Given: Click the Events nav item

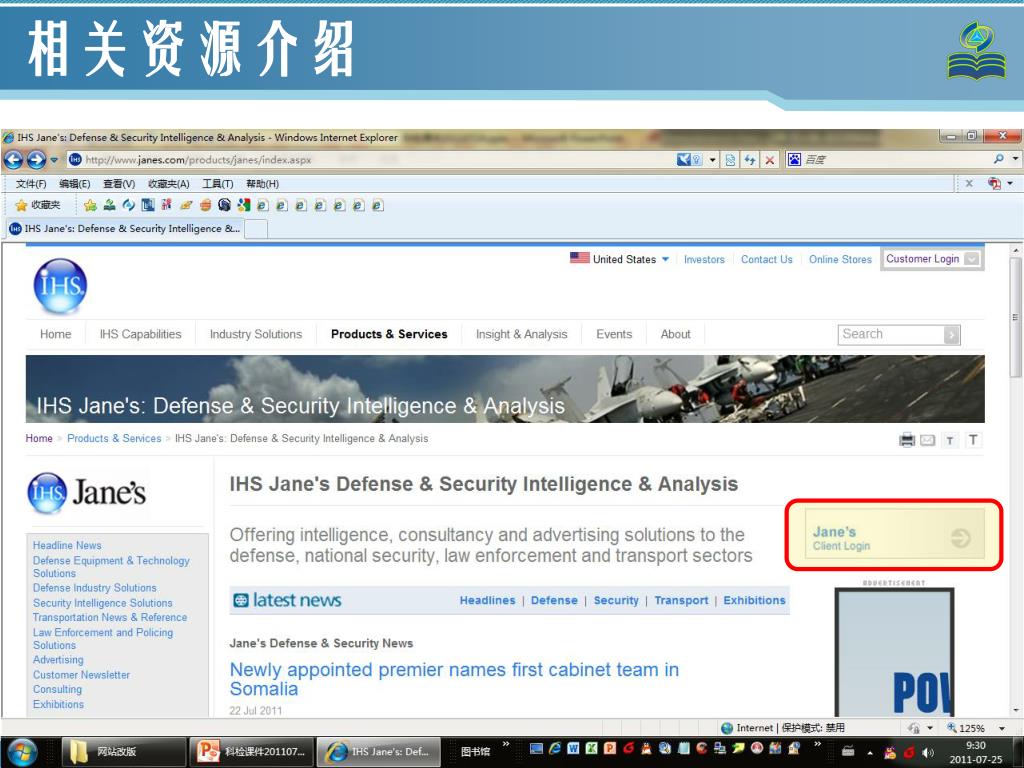Looking at the screenshot, I should [614, 334].
